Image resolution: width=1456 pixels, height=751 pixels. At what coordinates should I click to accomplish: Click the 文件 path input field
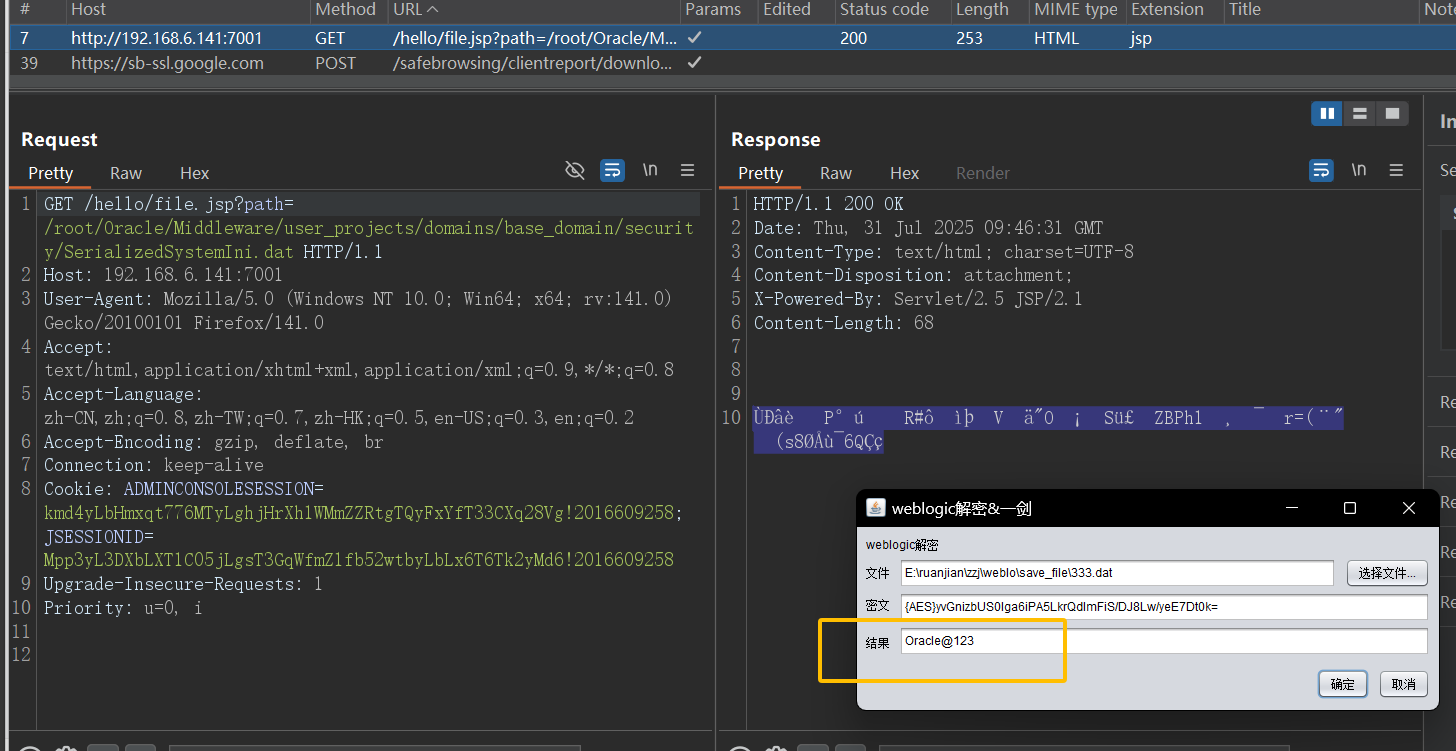1117,573
